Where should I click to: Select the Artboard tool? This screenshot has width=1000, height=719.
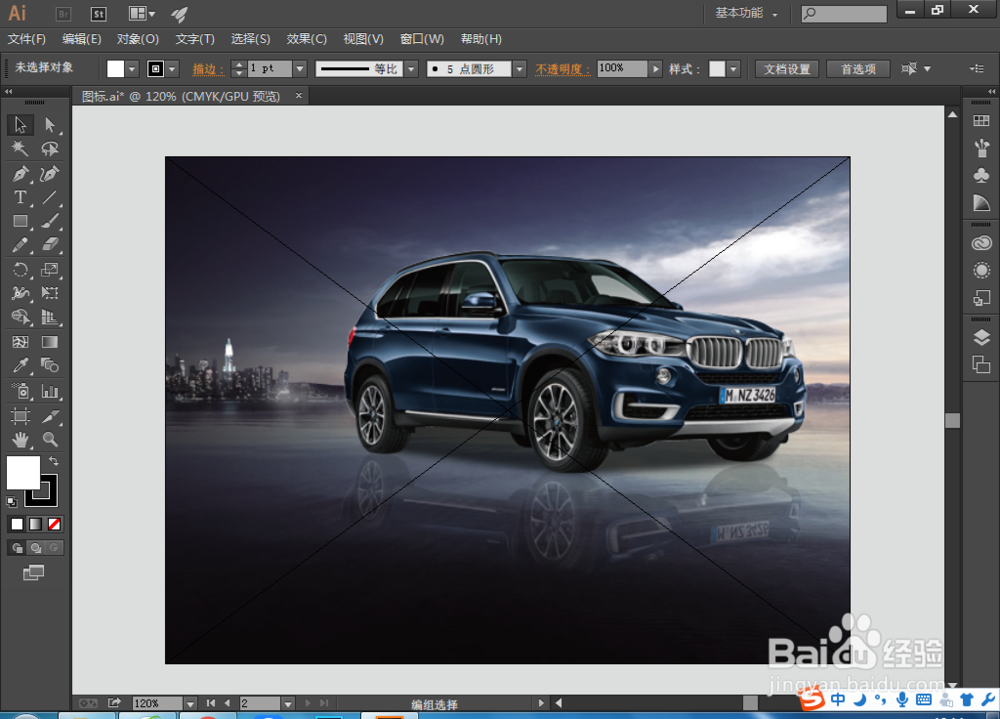(x=20, y=416)
